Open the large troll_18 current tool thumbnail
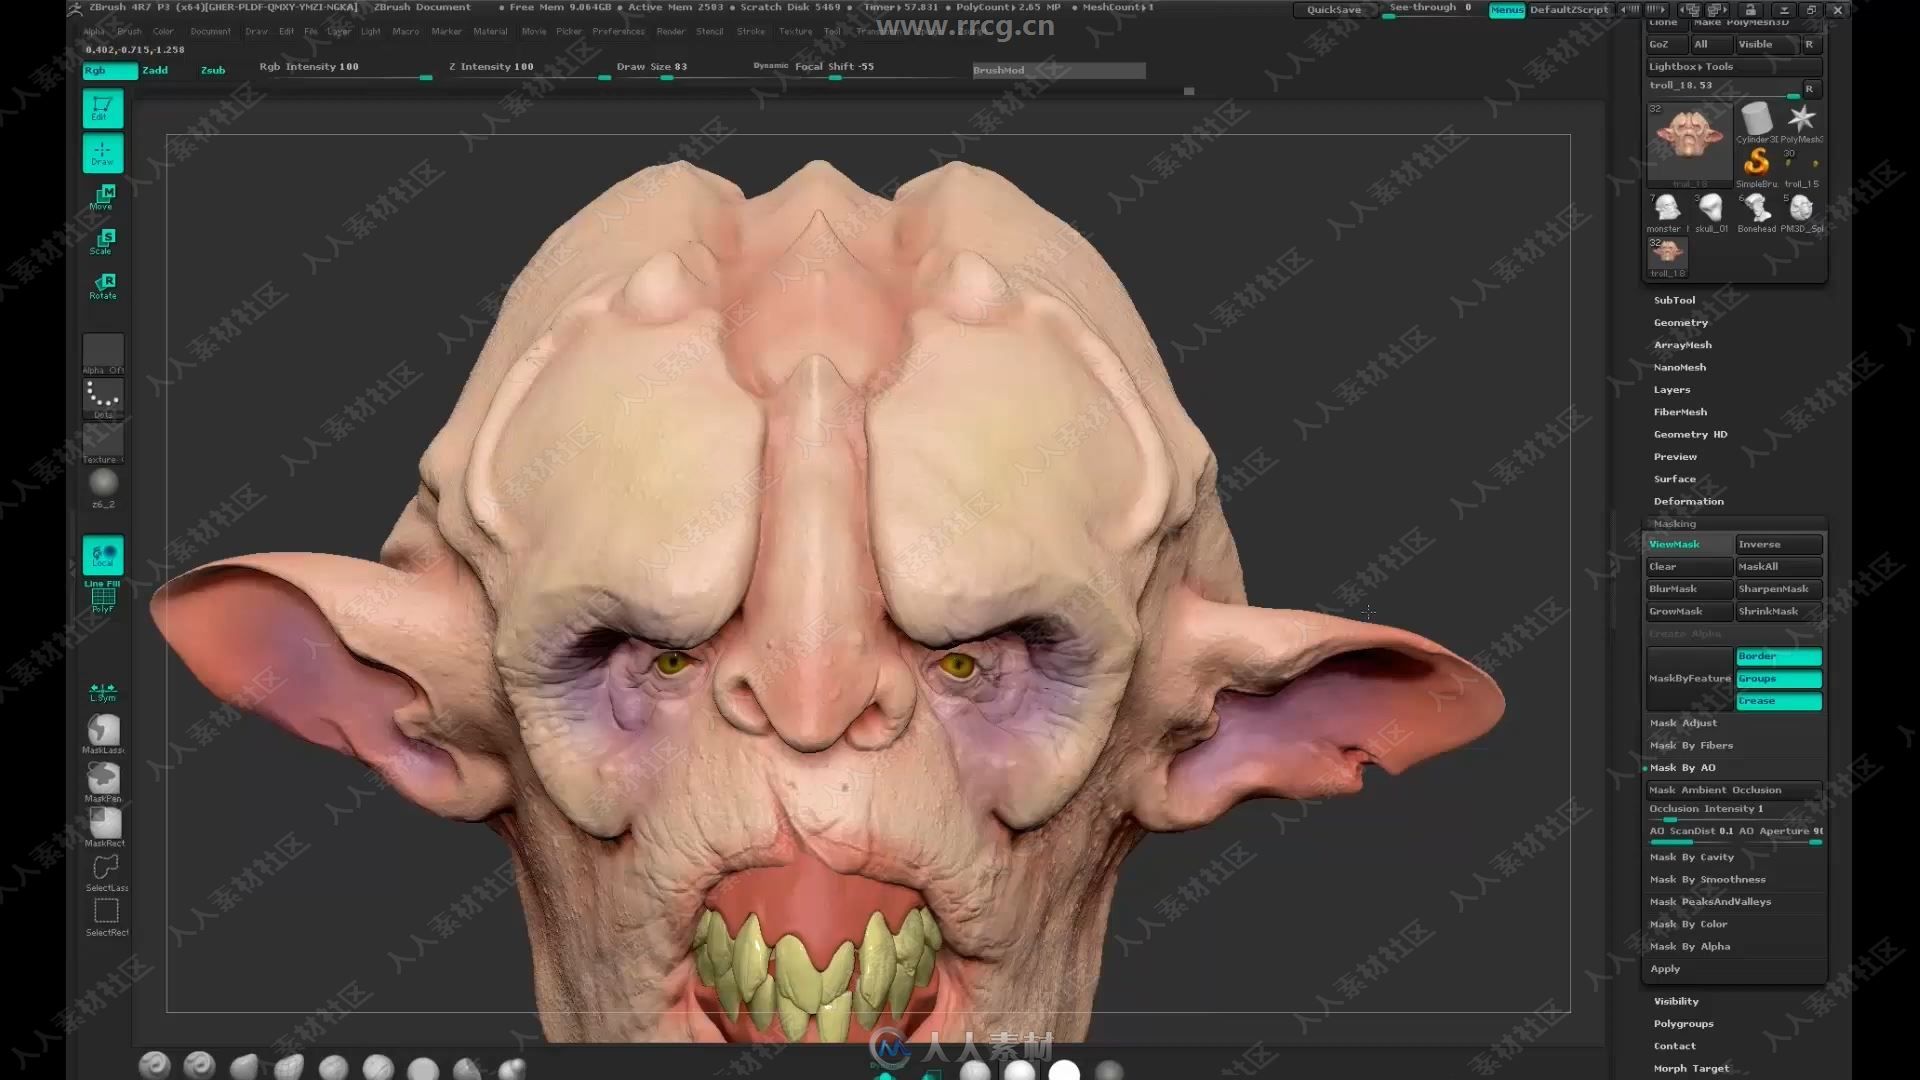Viewport: 1920px width, 1080px height. [x=1690, y=144]
